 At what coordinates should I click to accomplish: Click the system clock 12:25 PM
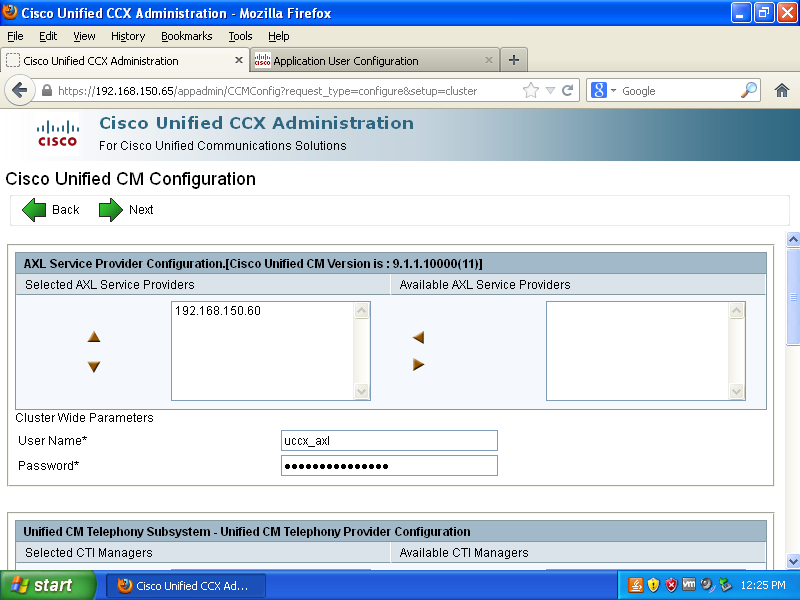(763, 585)
